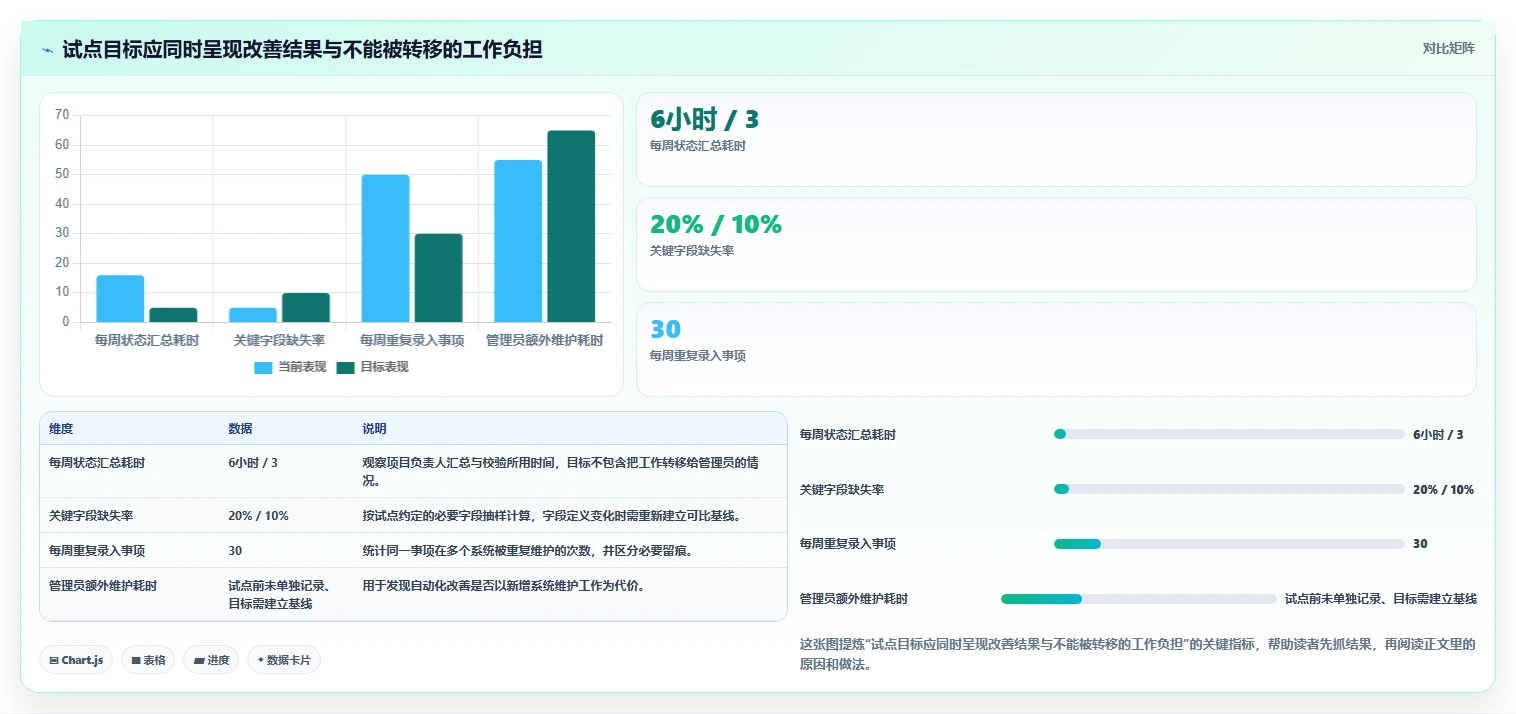Click the 管理员额外维护耗时 progress bar
This screenshot has width=1516, height=714.
[x=1139, y=599]
